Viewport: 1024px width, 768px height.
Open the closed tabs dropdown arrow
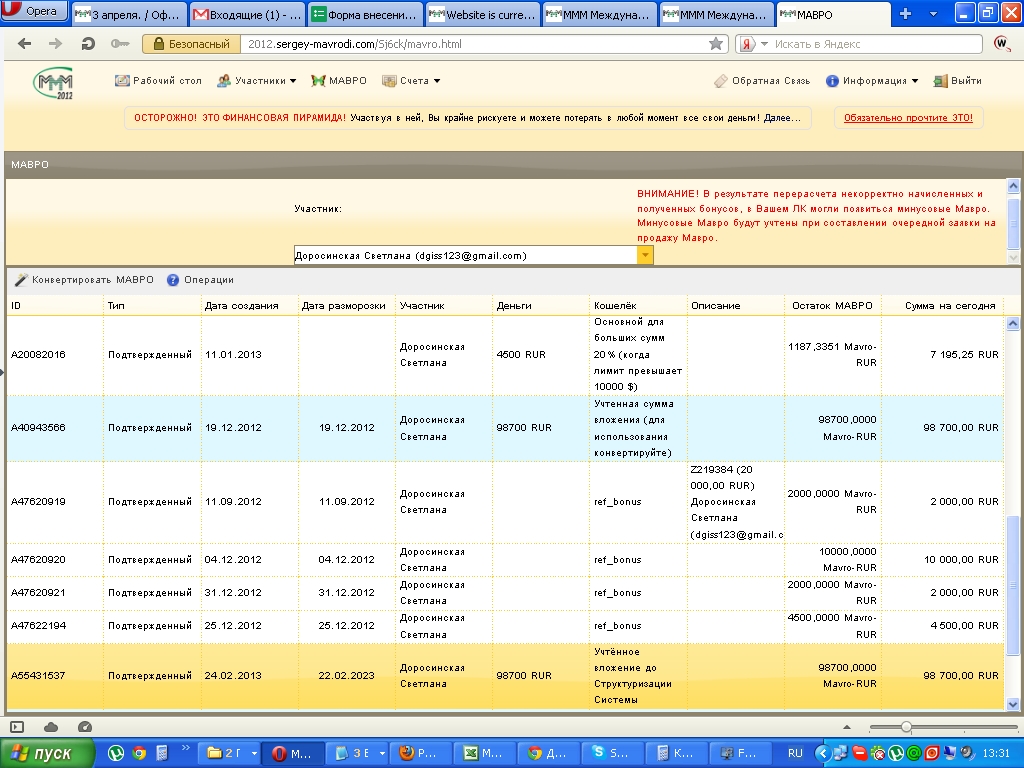coord(933,14)
